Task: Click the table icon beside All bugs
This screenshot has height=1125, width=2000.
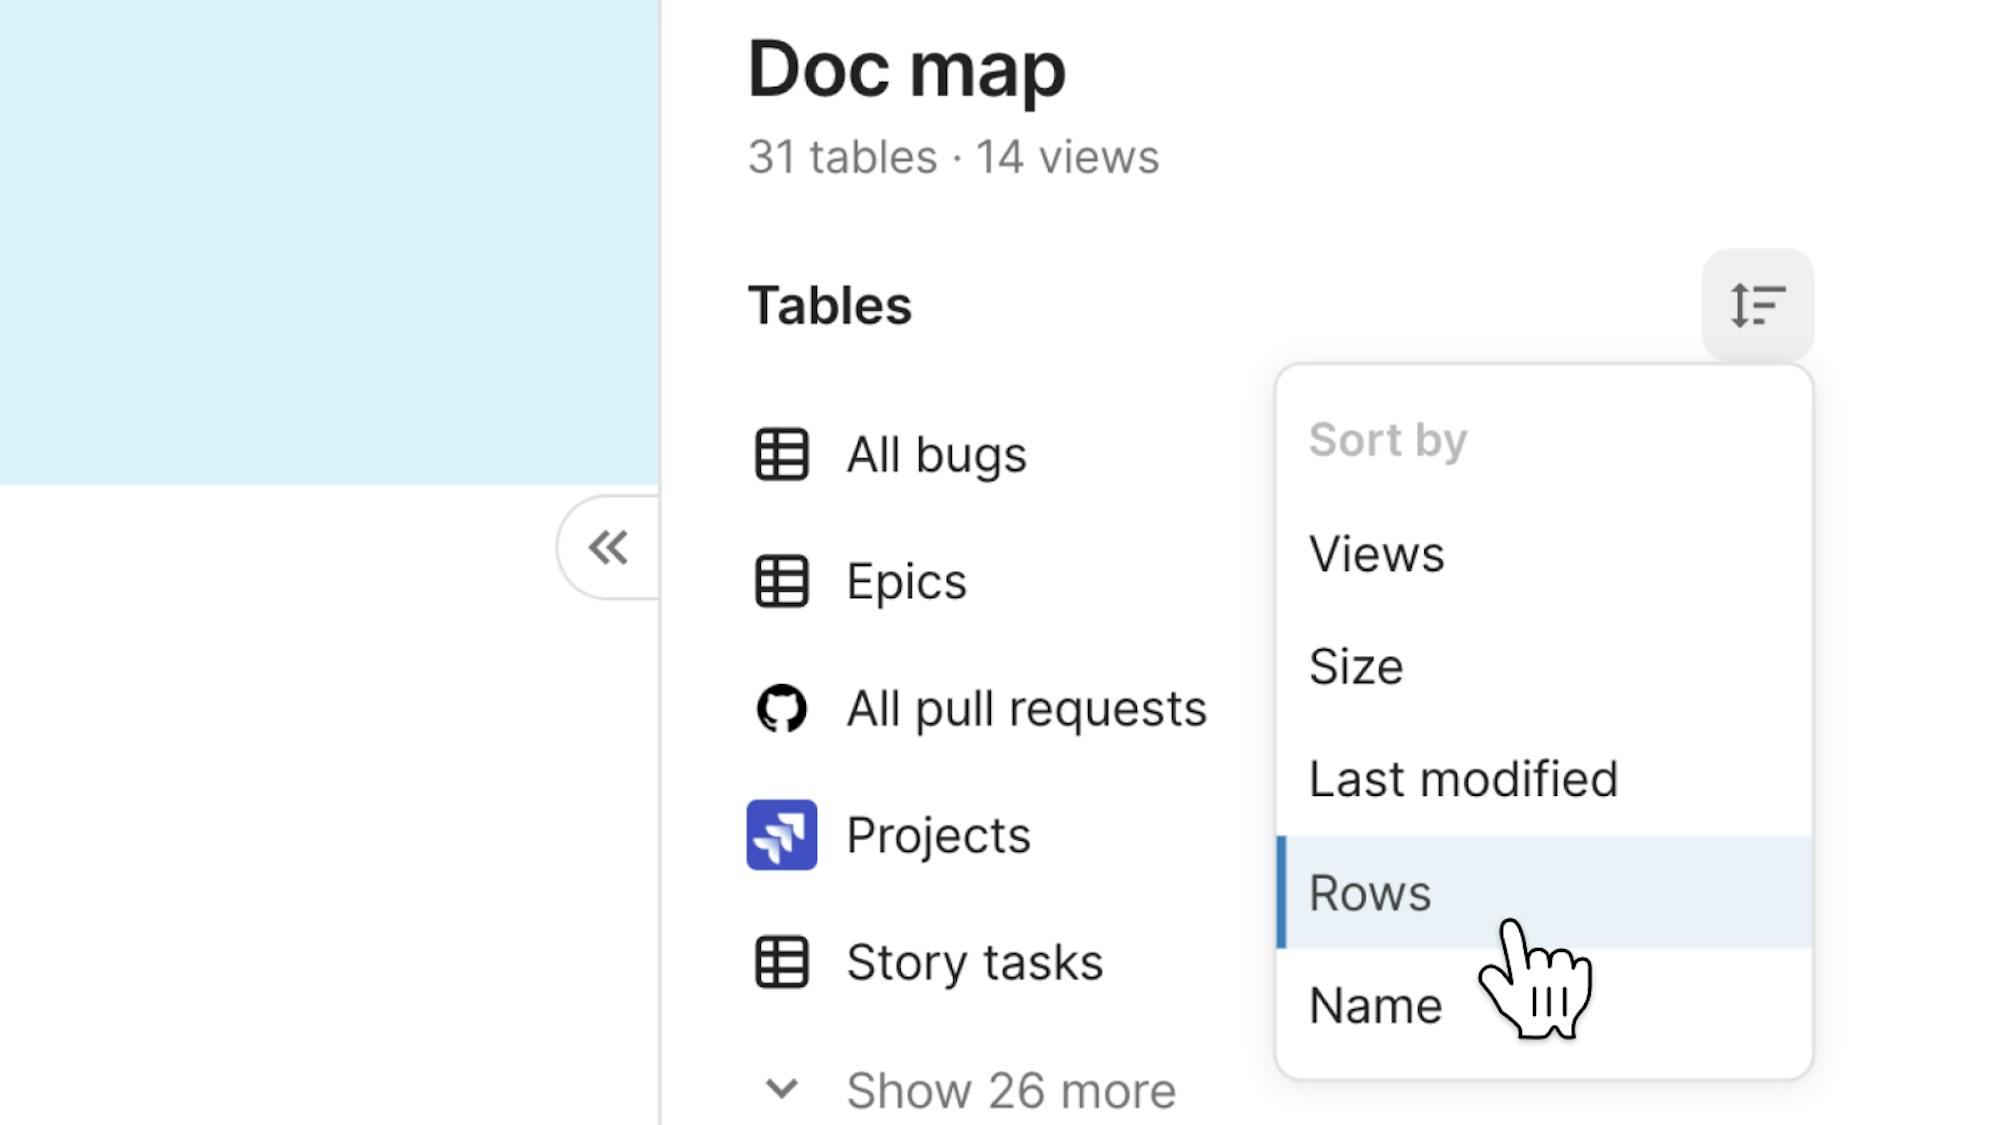Action: [x=781, y=454]
